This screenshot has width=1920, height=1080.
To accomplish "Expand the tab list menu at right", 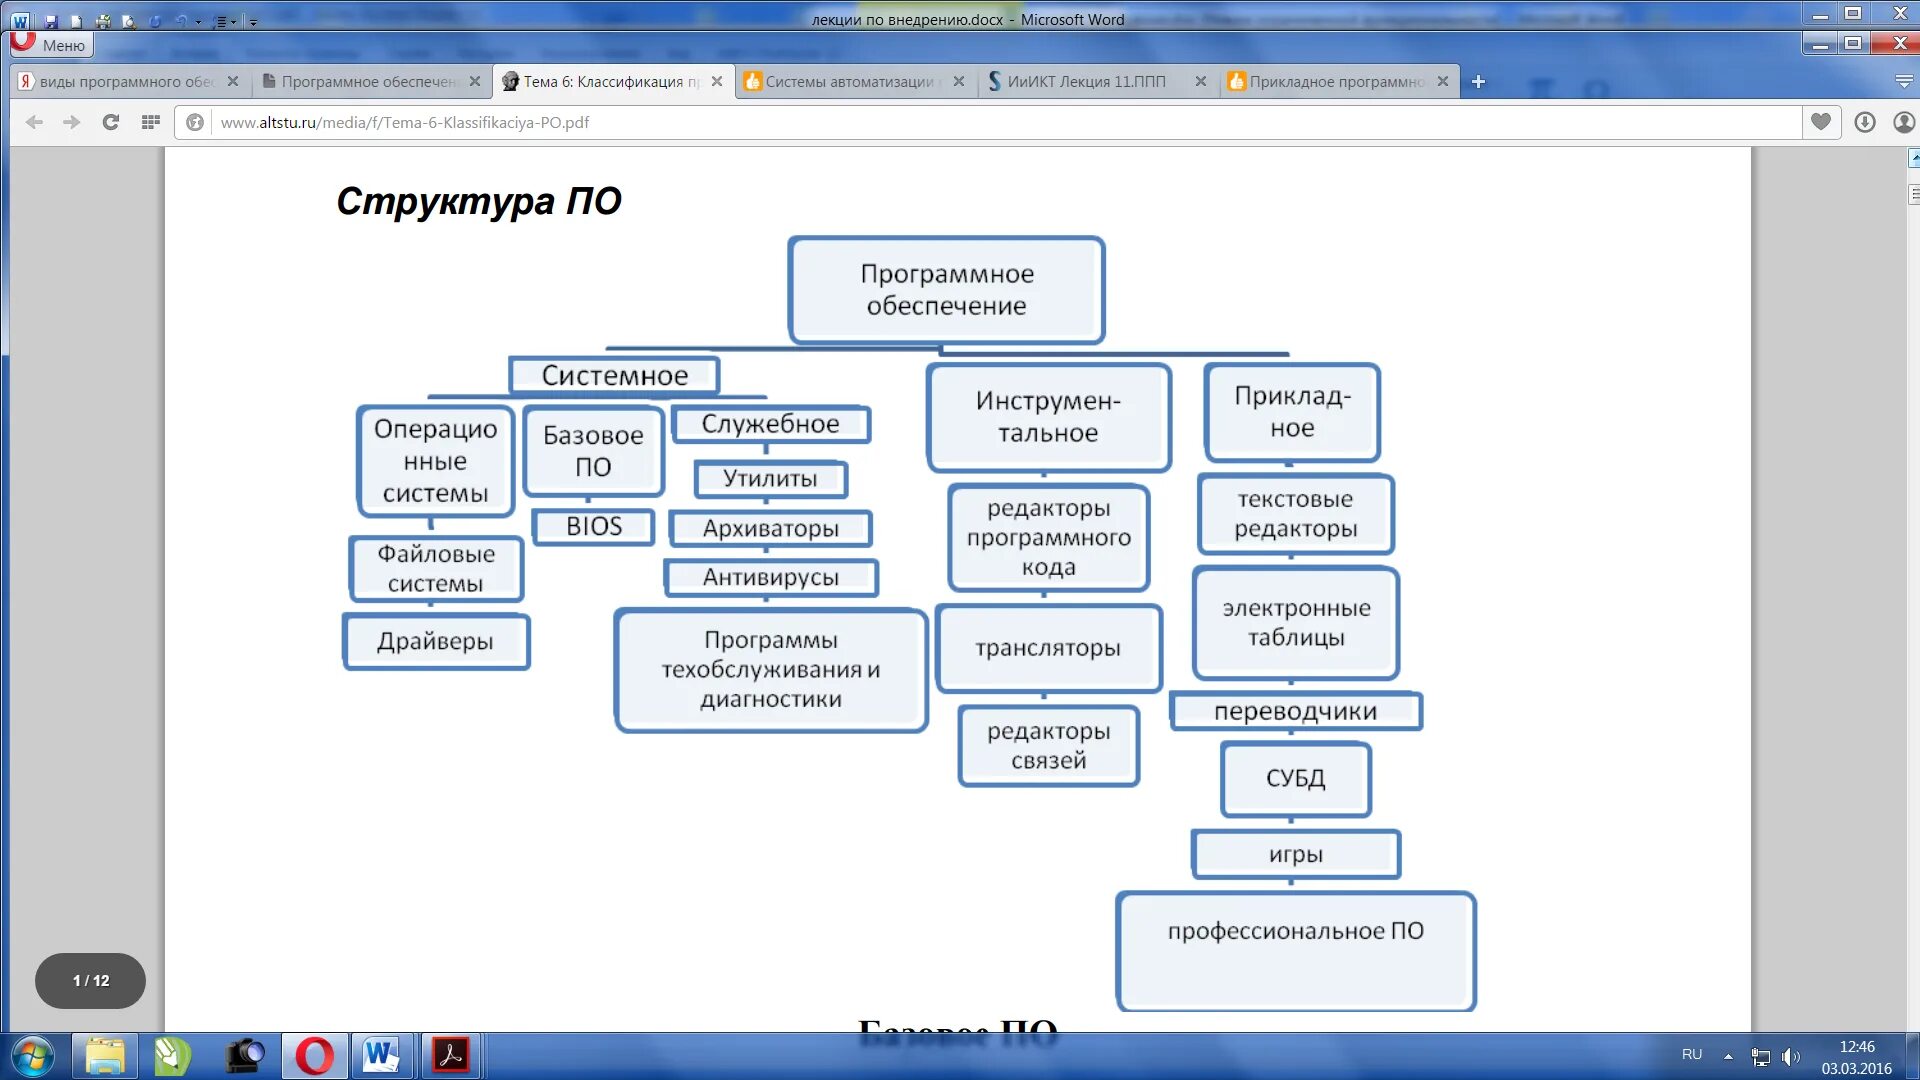I will tap(1904, 82).
